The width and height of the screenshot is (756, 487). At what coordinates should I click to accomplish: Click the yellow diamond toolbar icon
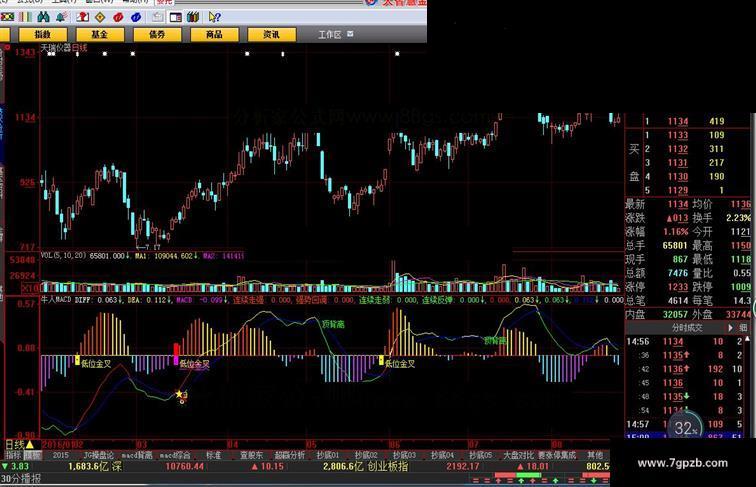tap(100, 17)
